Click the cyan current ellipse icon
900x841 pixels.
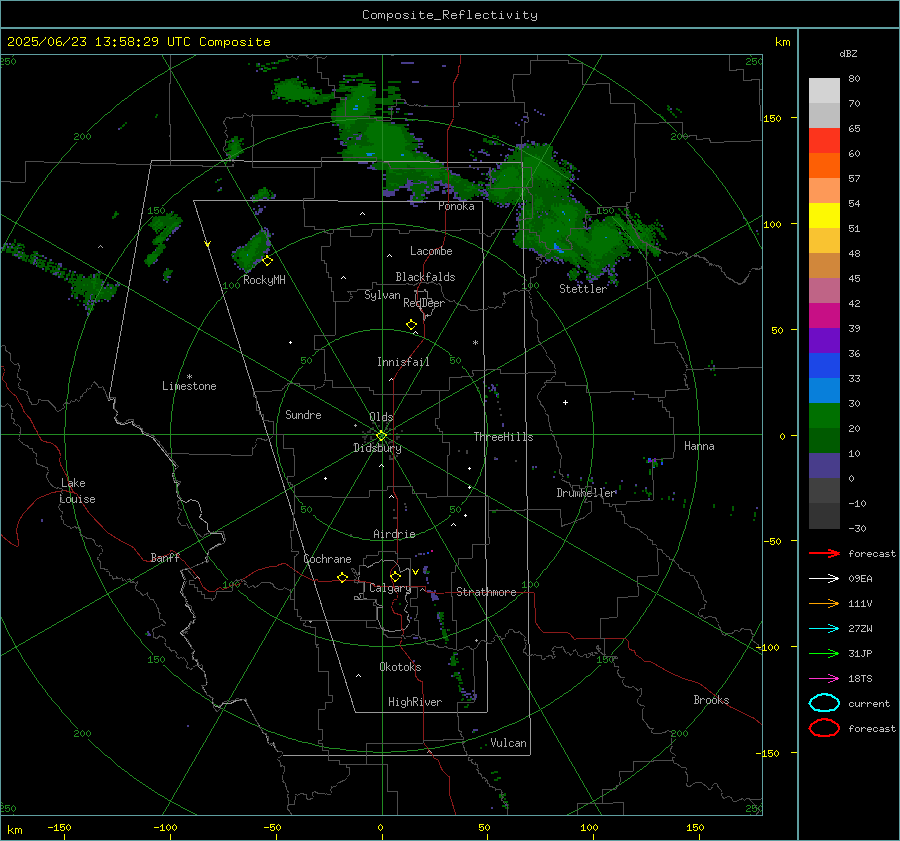(x=824, y=703)
